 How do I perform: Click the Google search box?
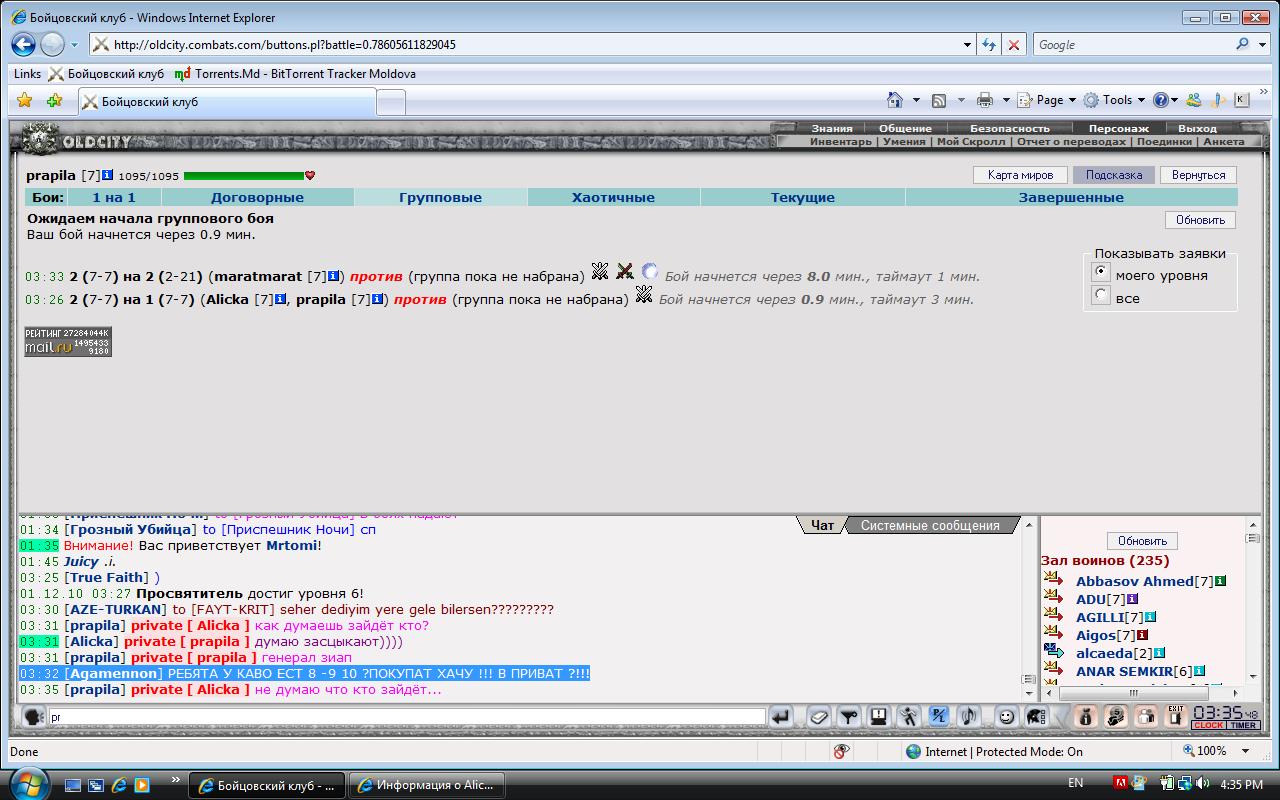[x=1133, y=44]
